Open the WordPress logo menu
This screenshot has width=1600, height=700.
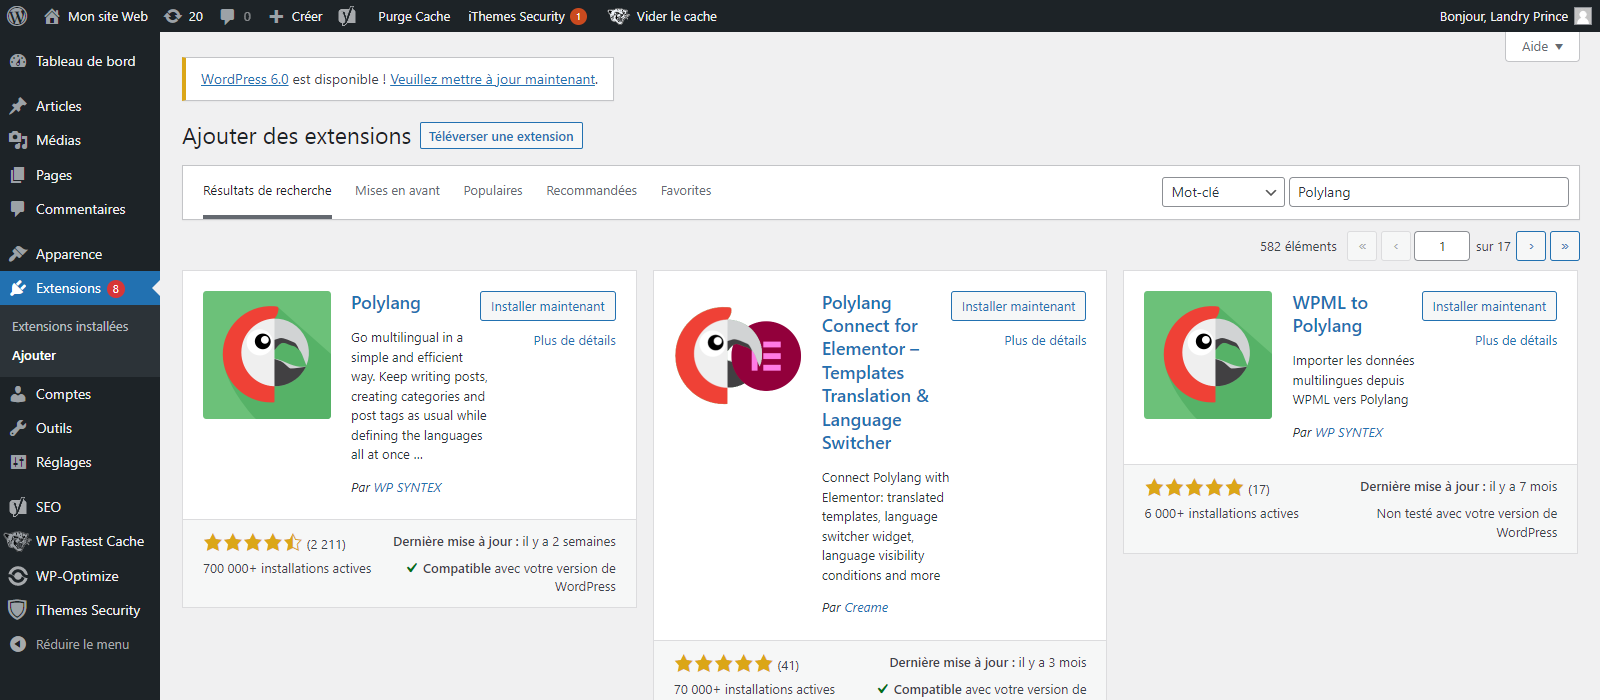pyautogui.click(x=17, y=16)
